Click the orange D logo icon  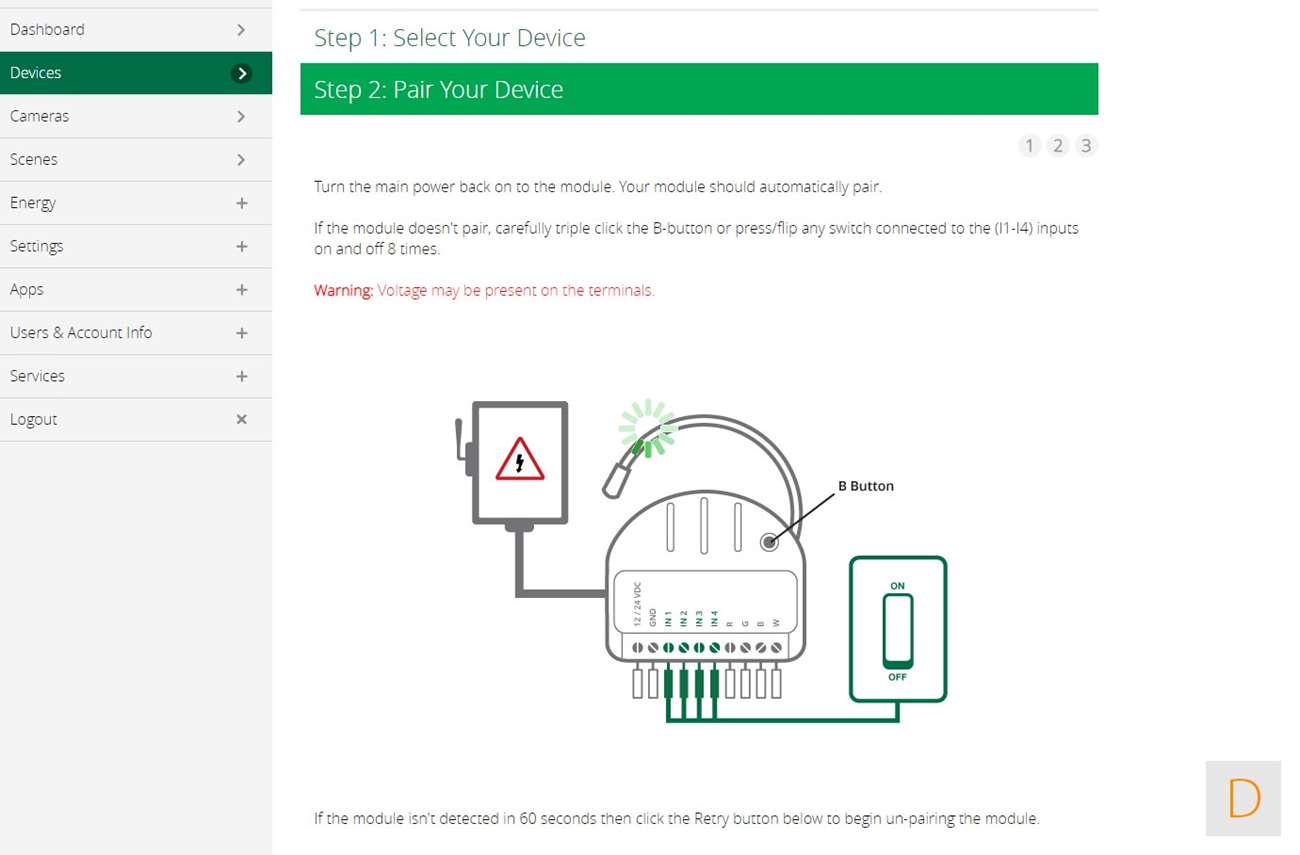(x=1243, y=798)
